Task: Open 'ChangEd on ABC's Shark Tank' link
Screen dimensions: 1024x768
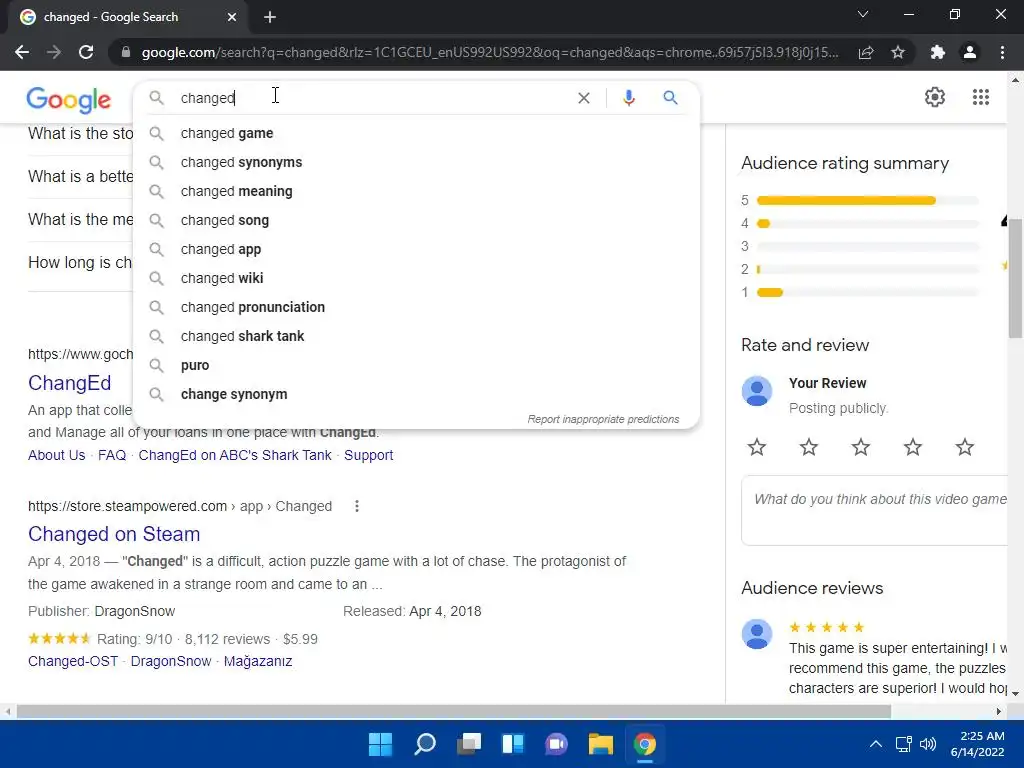Action: pyautogui.click(x=235, y=455)
